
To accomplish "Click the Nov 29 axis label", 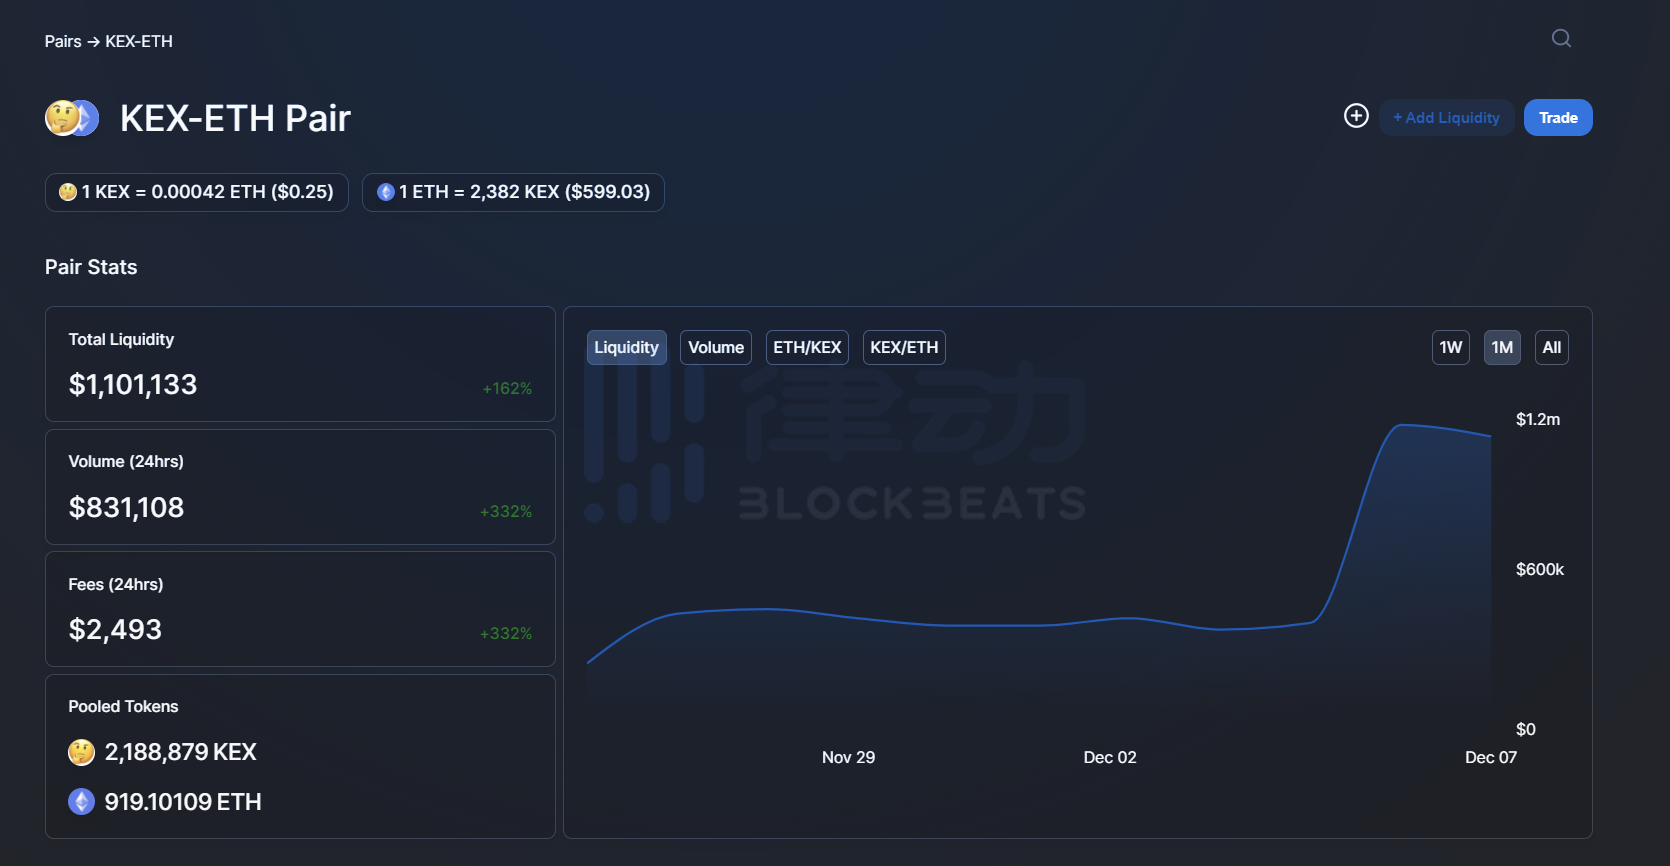I will (x=848, y=758).
